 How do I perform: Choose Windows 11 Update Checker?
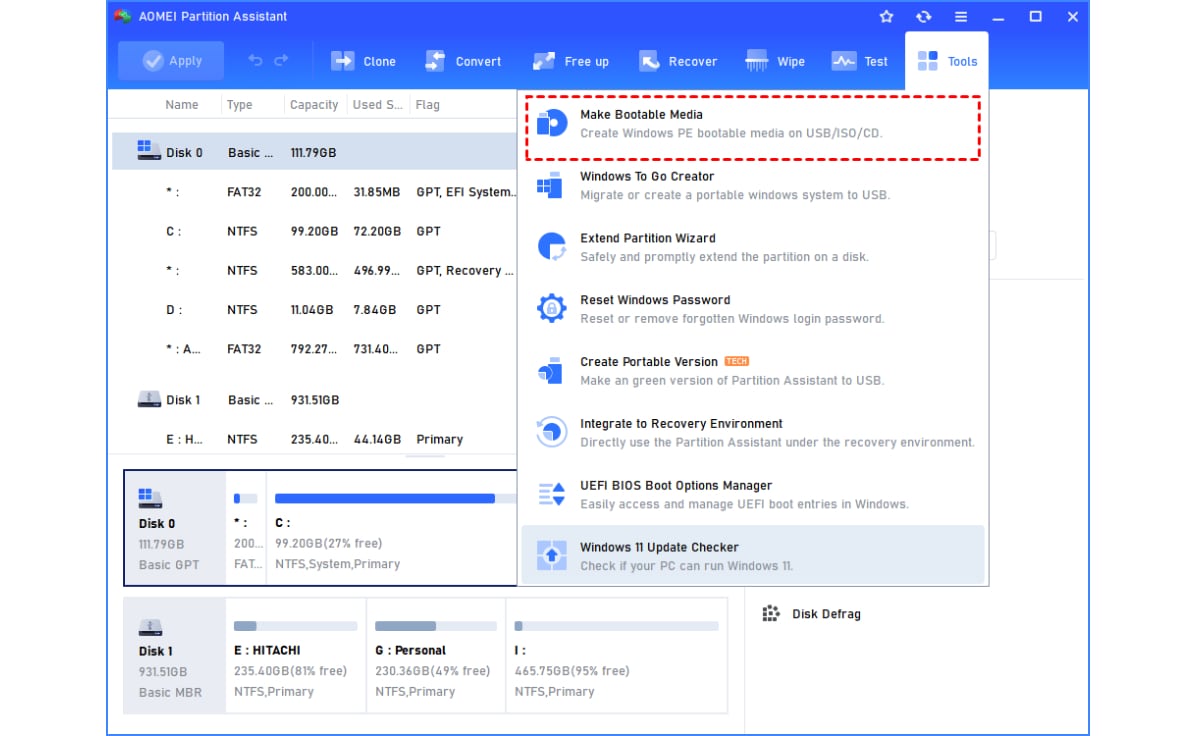point(753,556)
